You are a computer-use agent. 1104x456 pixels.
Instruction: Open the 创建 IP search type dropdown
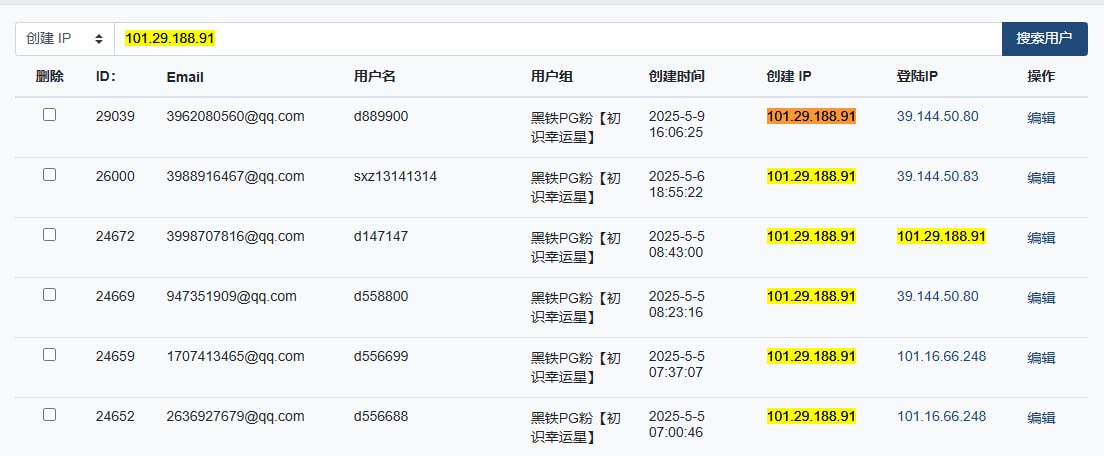point(65,39)
